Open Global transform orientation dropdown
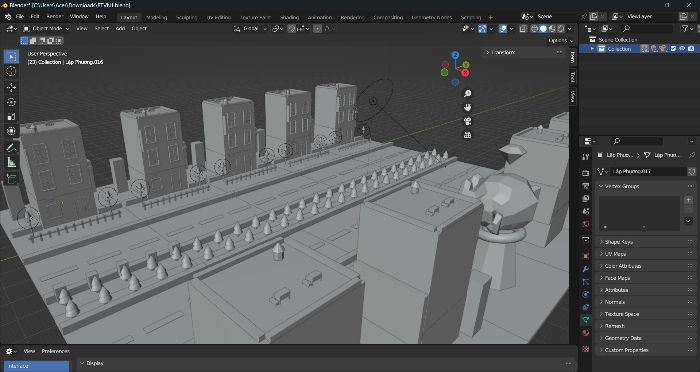Screen dimensions: 700x372 tap(250, 29)
